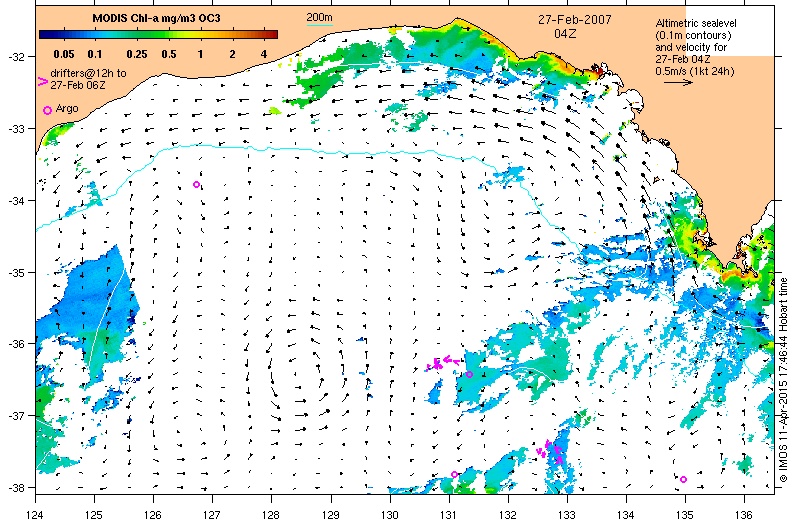Click the magenta Argo legend circle
Screen dimensions: 800x520
tap(47, 110)
